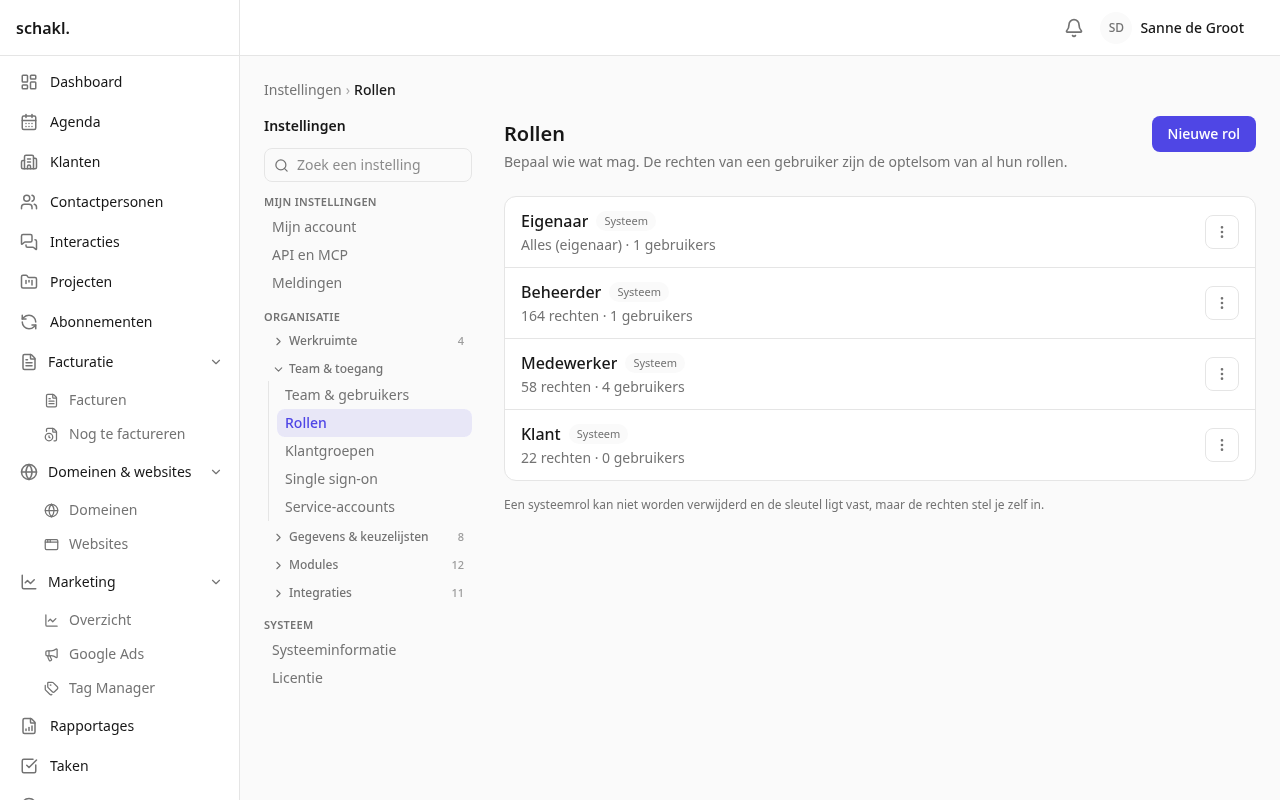Open the Eigenaar role options menu
The height and width of the screenshot is (800, 1280).
[x=1222, y=232]
